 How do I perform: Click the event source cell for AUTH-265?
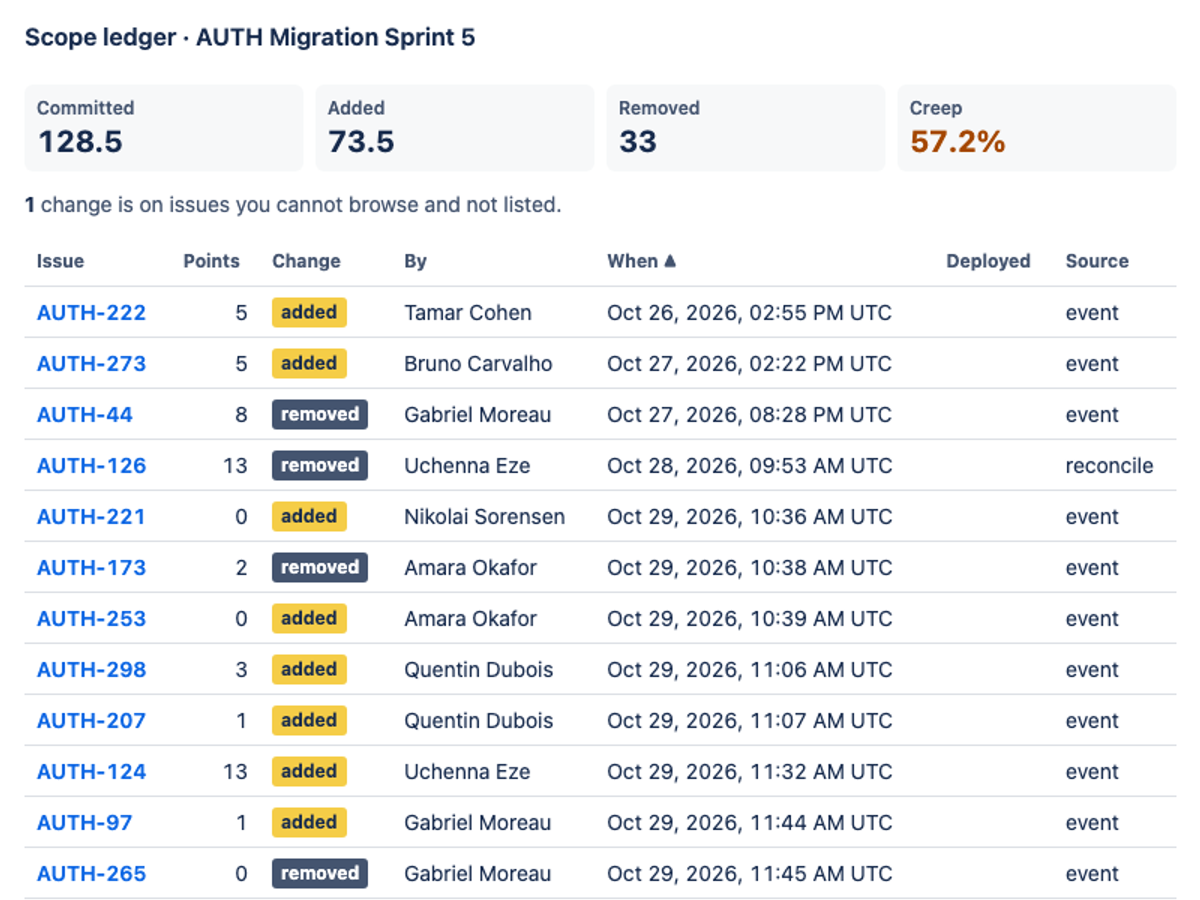click(x=1092, y=874)
